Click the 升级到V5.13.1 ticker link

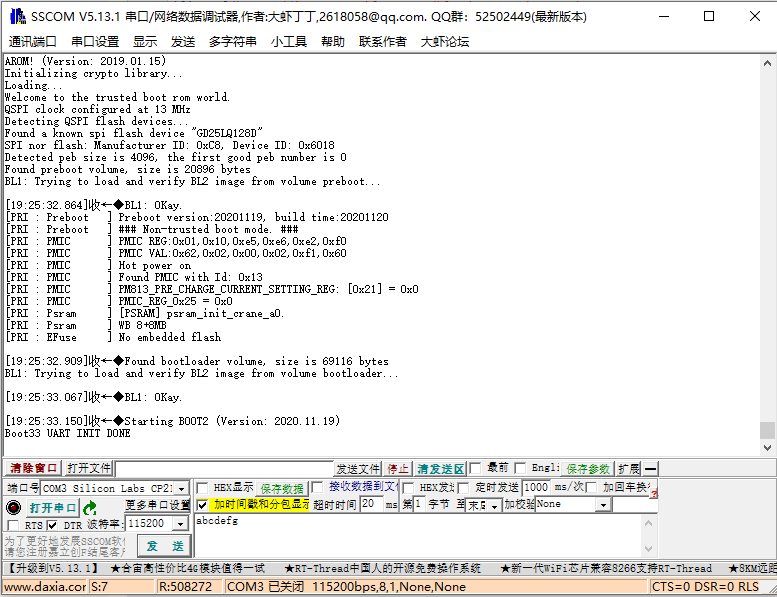pyautogui.click(x=53, y=568)
